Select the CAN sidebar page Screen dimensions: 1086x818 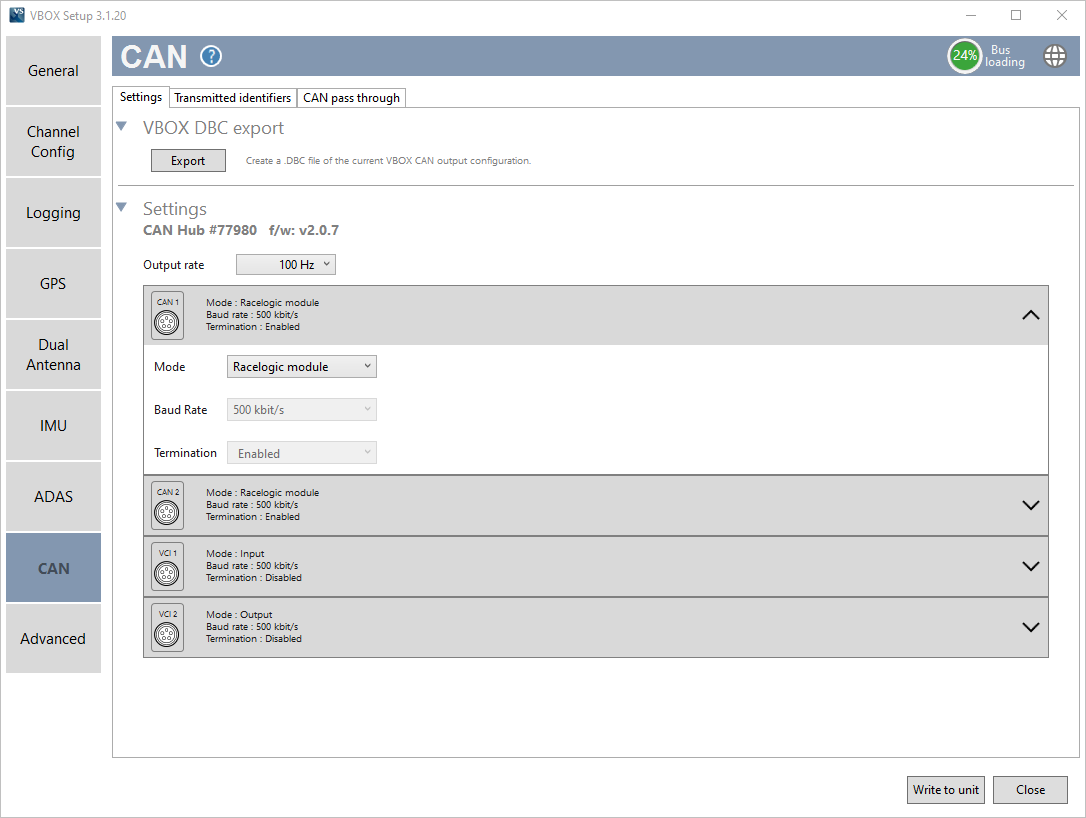coord(53,567)
